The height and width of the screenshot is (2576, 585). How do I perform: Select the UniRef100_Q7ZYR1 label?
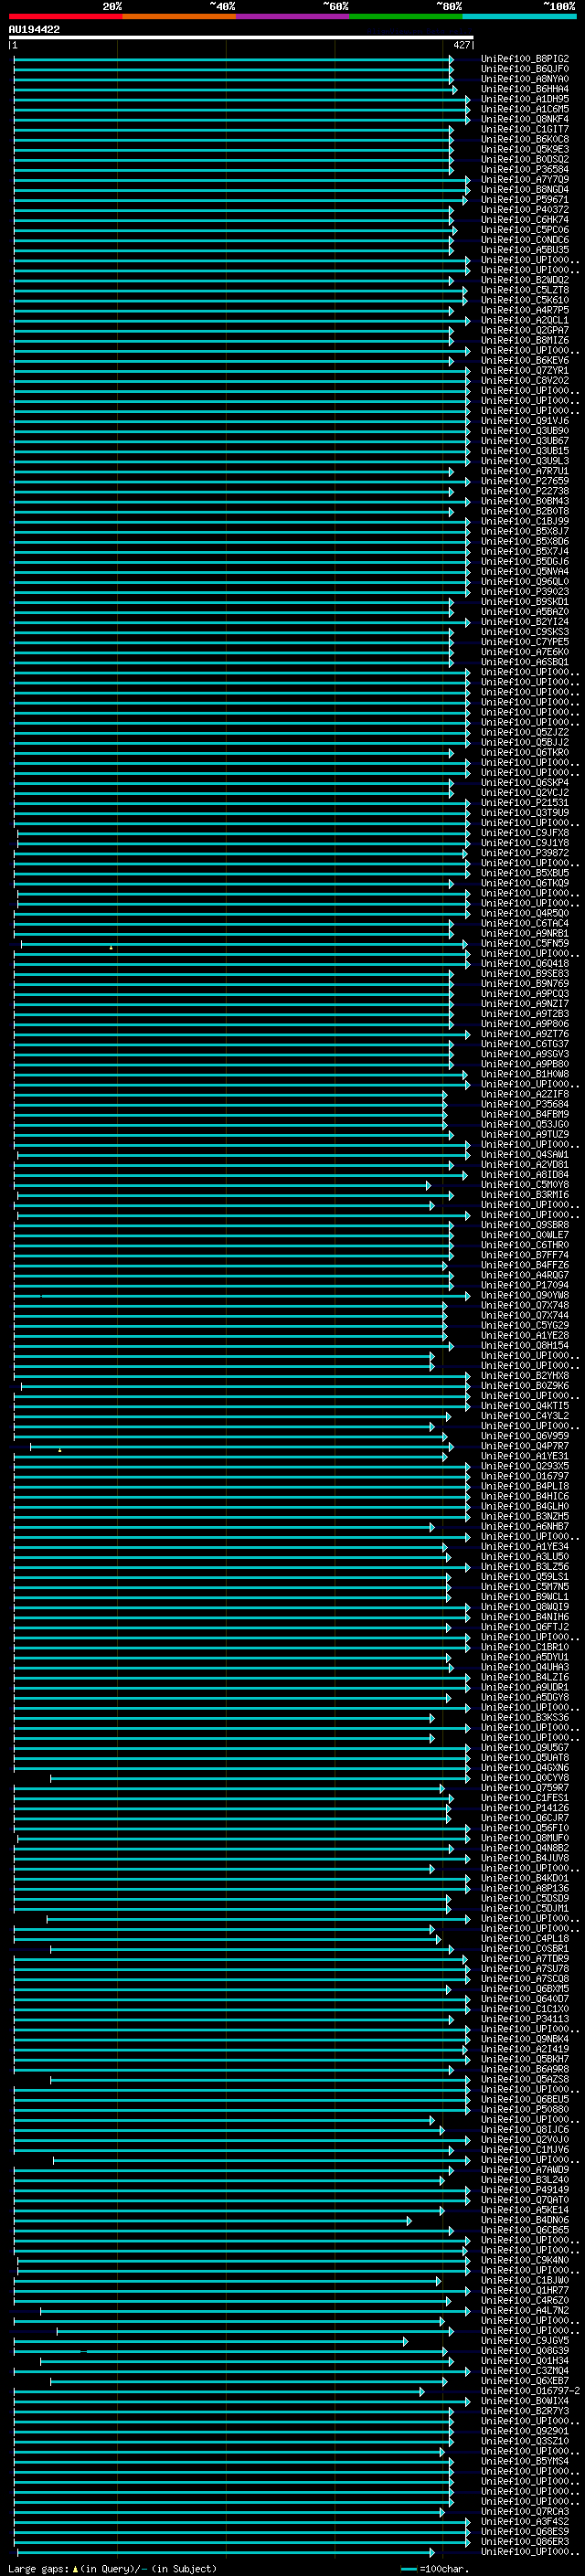[x=525, y=370]
